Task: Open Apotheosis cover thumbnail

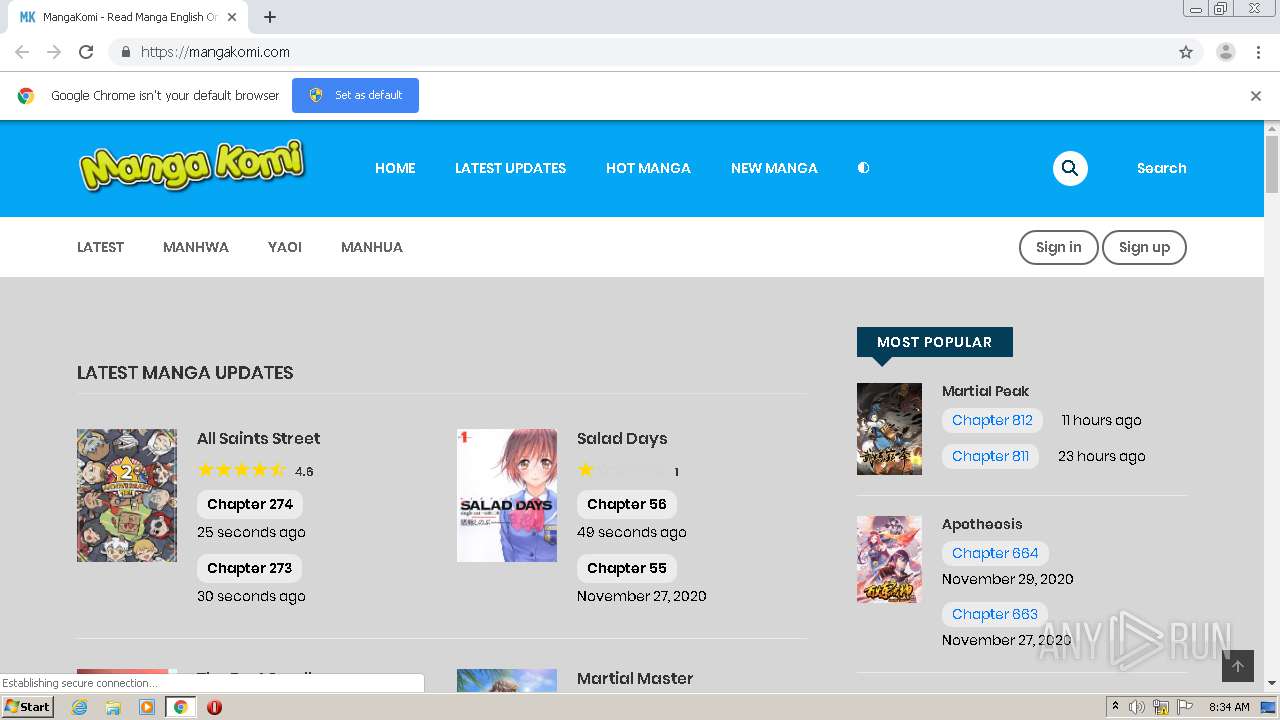Action: 889,559
